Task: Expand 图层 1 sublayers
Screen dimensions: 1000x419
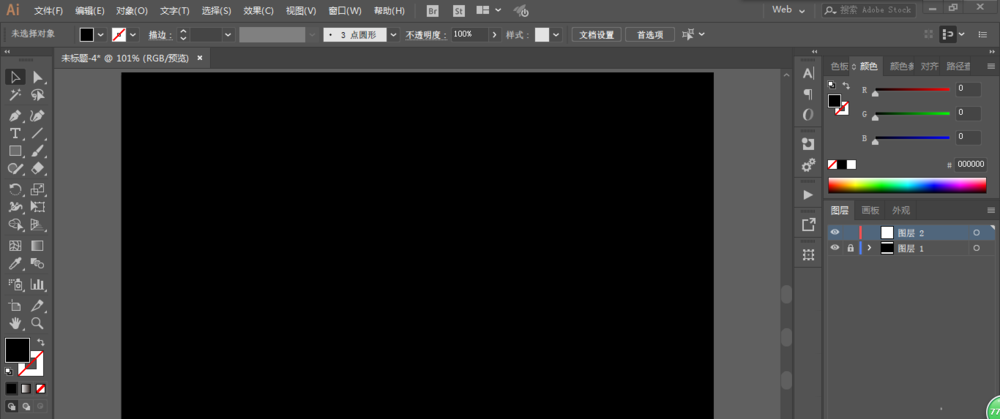Action: click(x=869, y=248)
